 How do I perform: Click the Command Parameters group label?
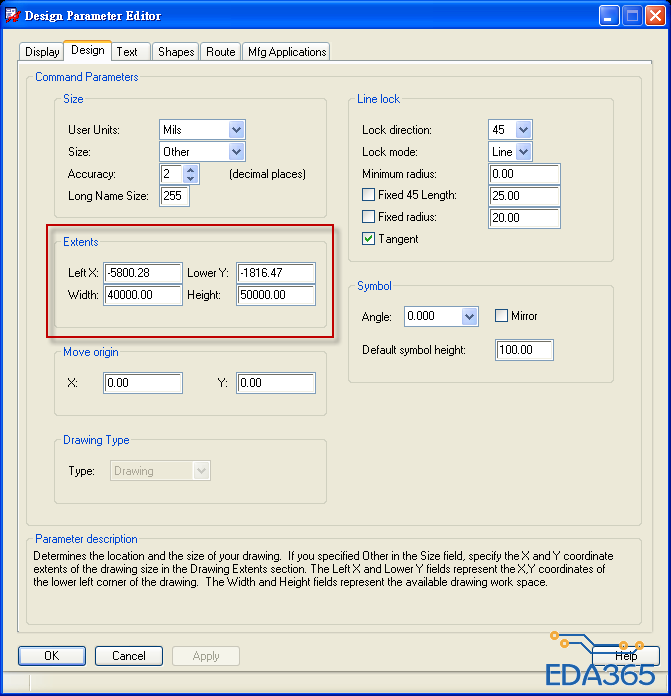(87, 77)
